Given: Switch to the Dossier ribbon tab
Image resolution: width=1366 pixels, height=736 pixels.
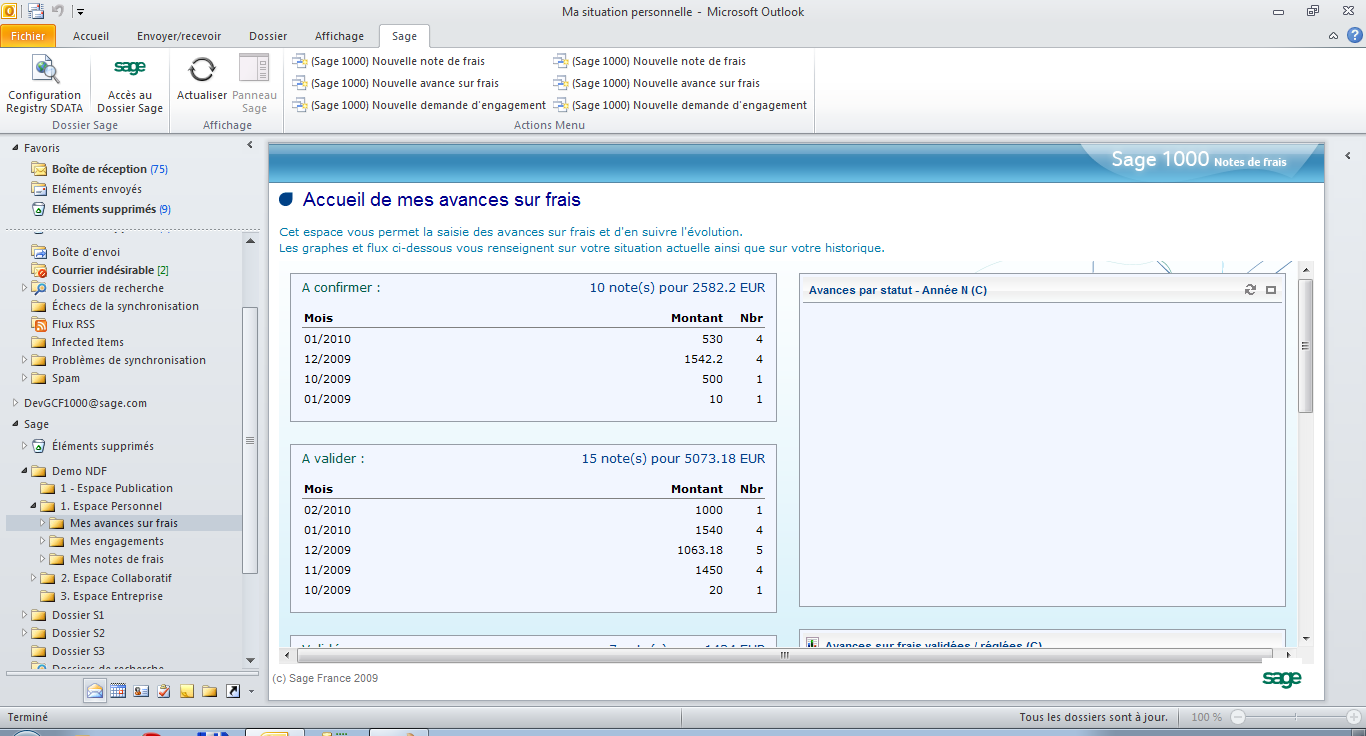Looking at the screenshot, I should pos(268,36).
